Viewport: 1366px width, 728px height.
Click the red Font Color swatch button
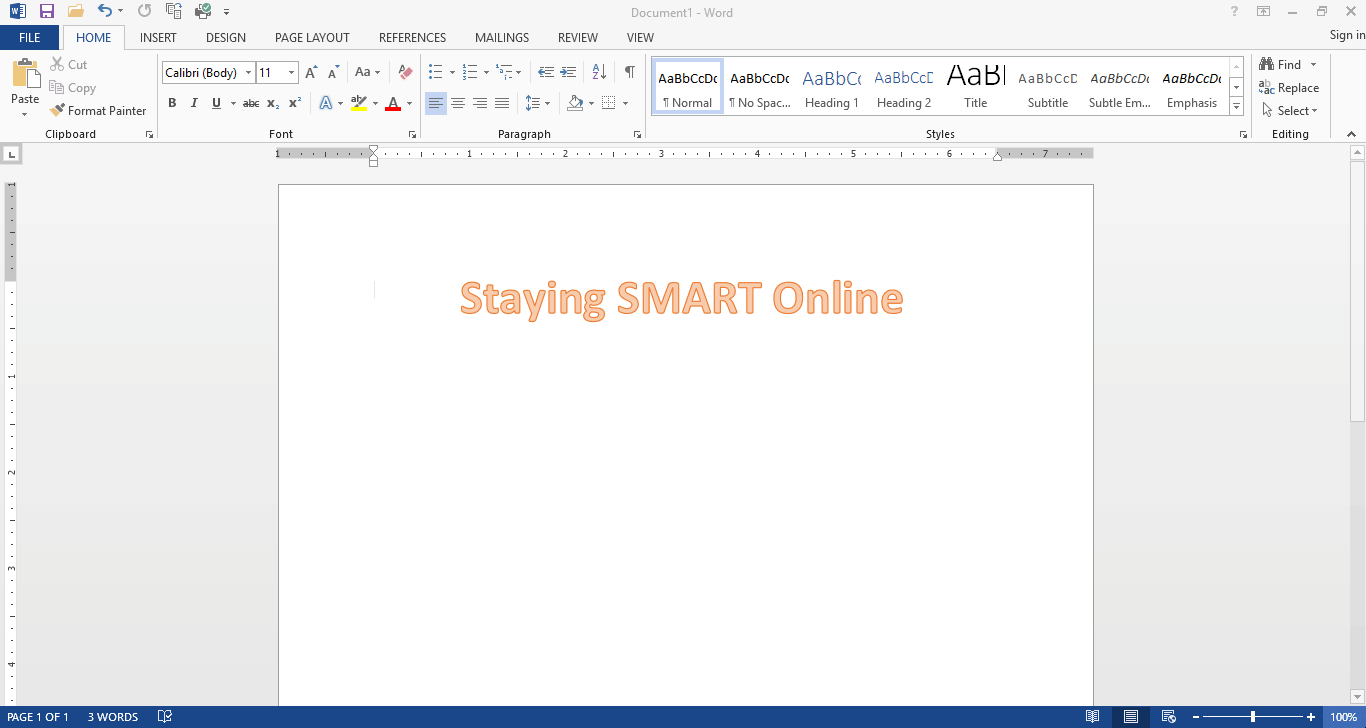tap(393, 103)
